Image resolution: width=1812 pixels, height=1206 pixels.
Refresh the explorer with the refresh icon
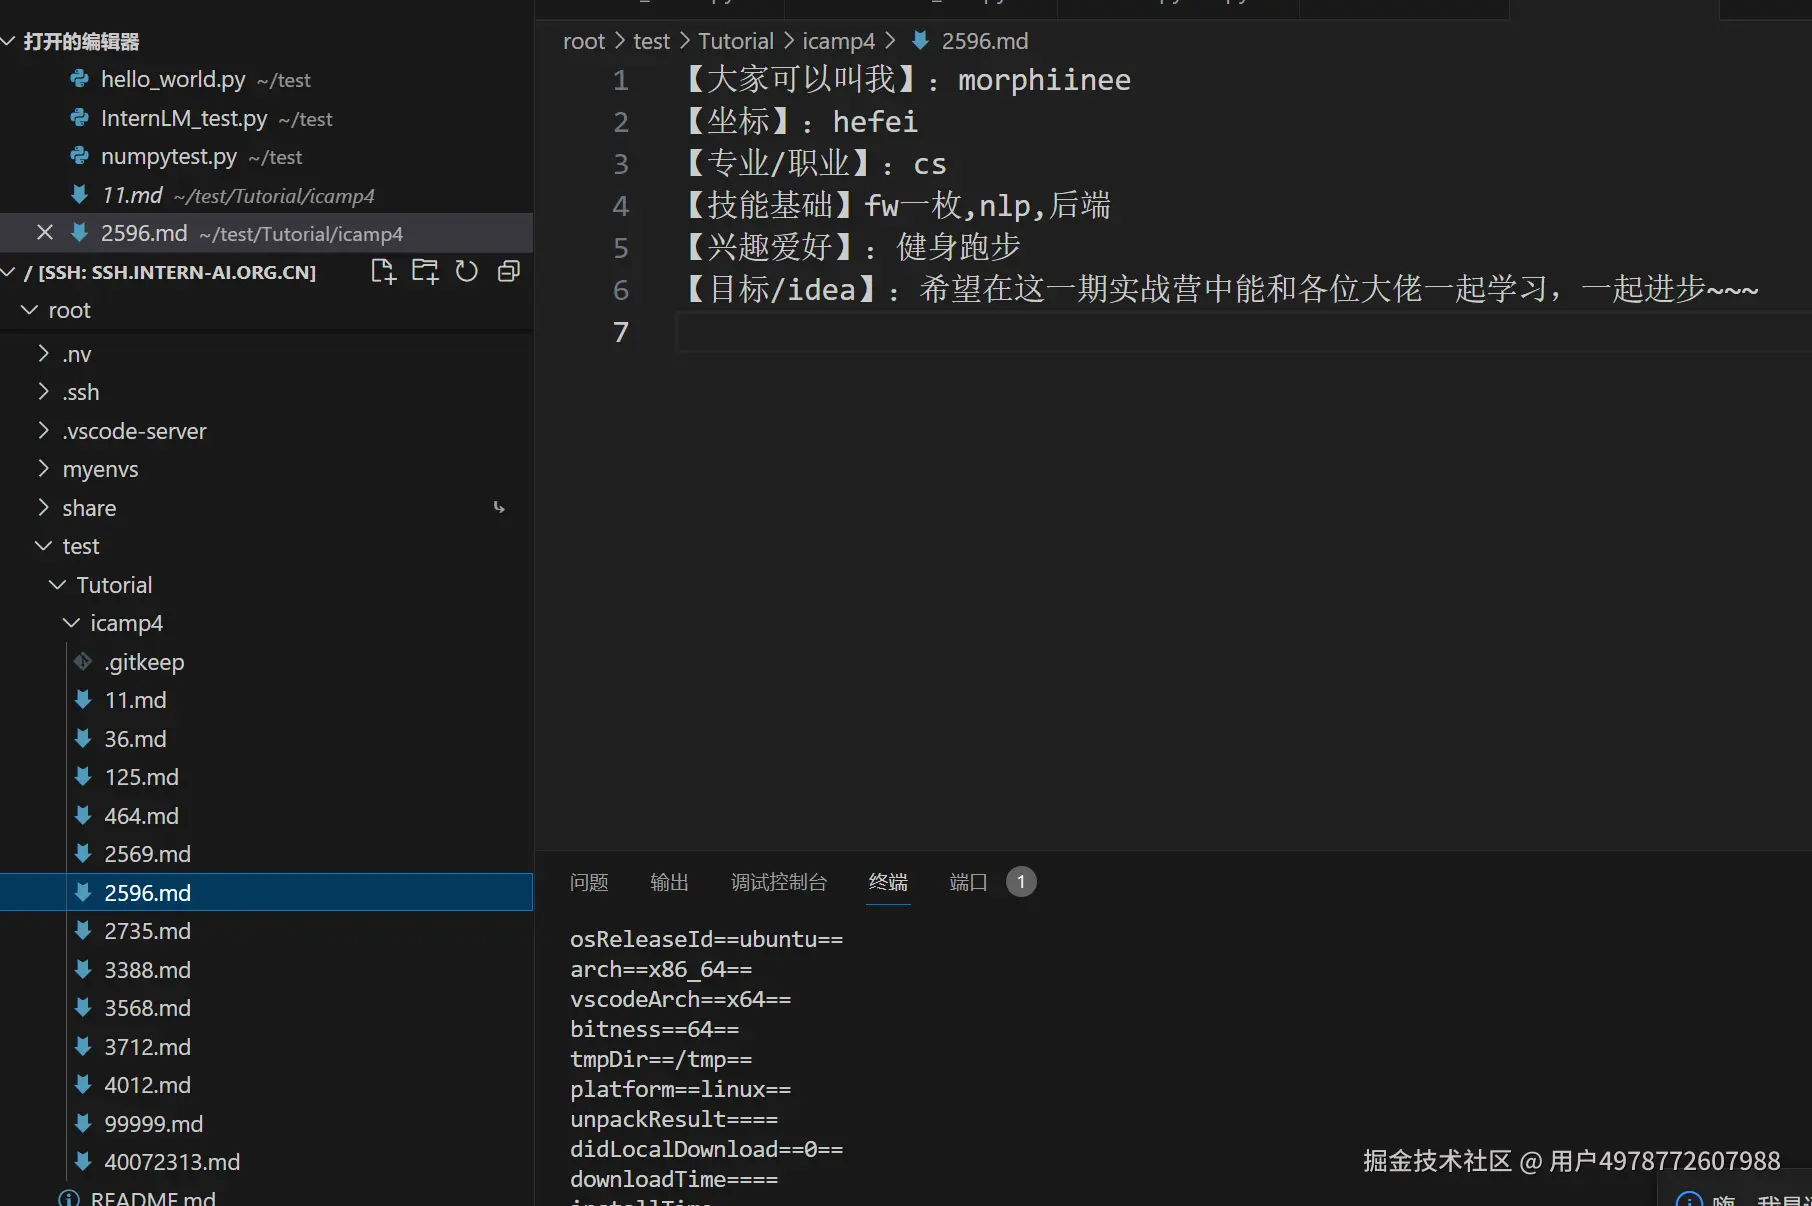pyautogui.click(x=467, y=272)
